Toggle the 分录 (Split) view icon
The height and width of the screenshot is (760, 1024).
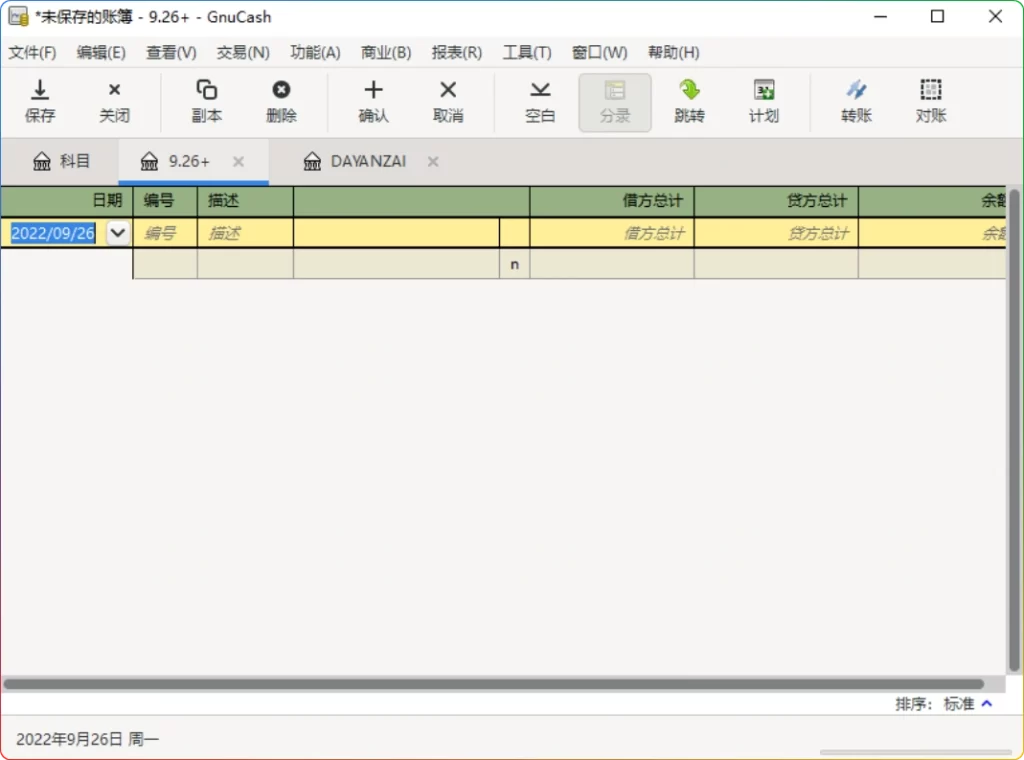coord(614,100)
